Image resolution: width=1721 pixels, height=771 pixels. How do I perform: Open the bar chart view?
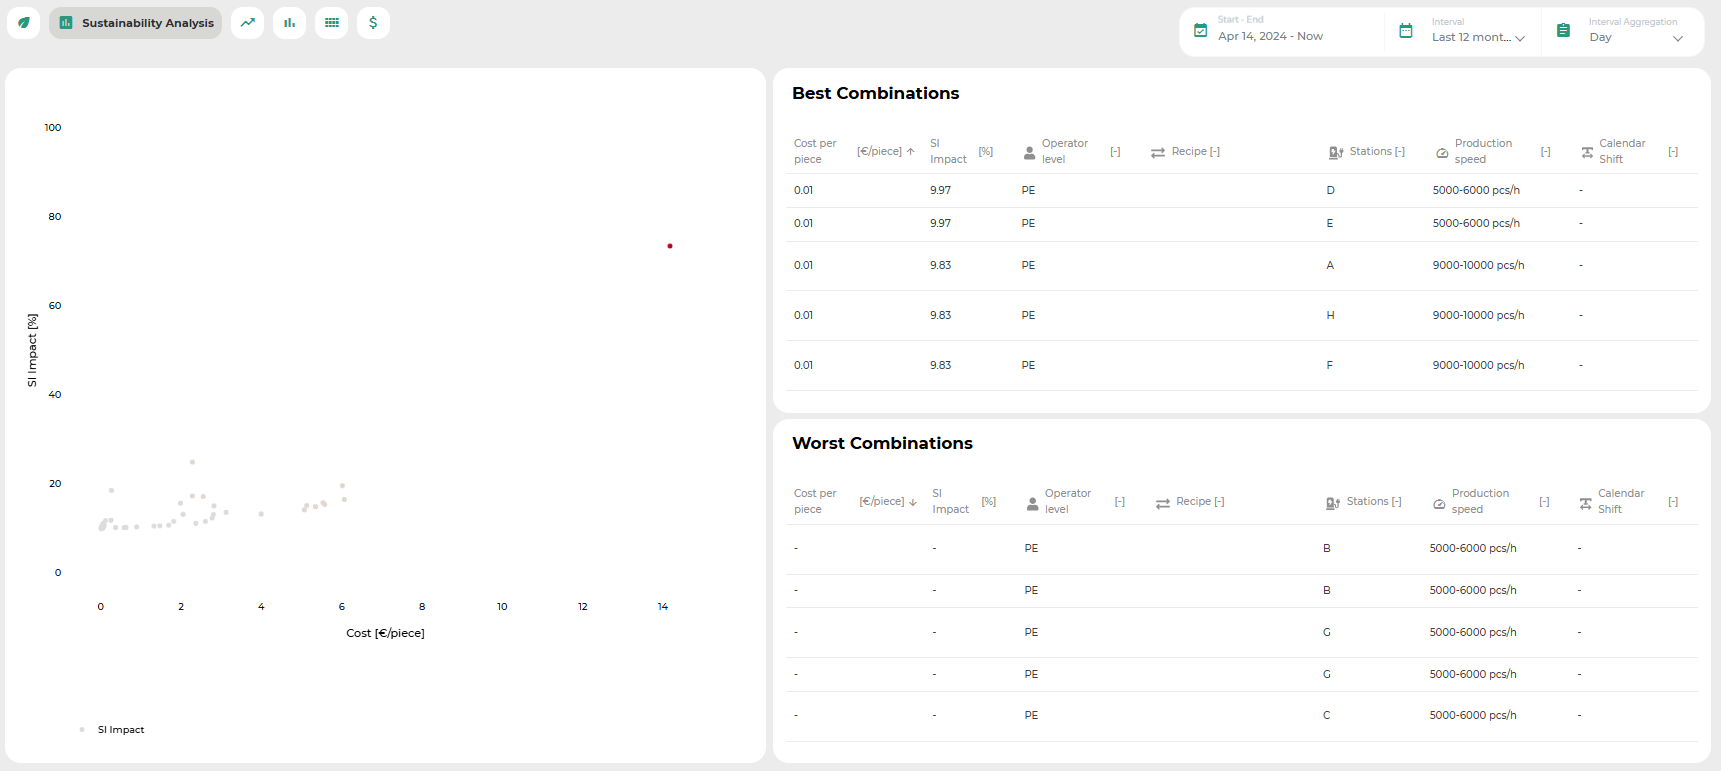coord(289,23)
